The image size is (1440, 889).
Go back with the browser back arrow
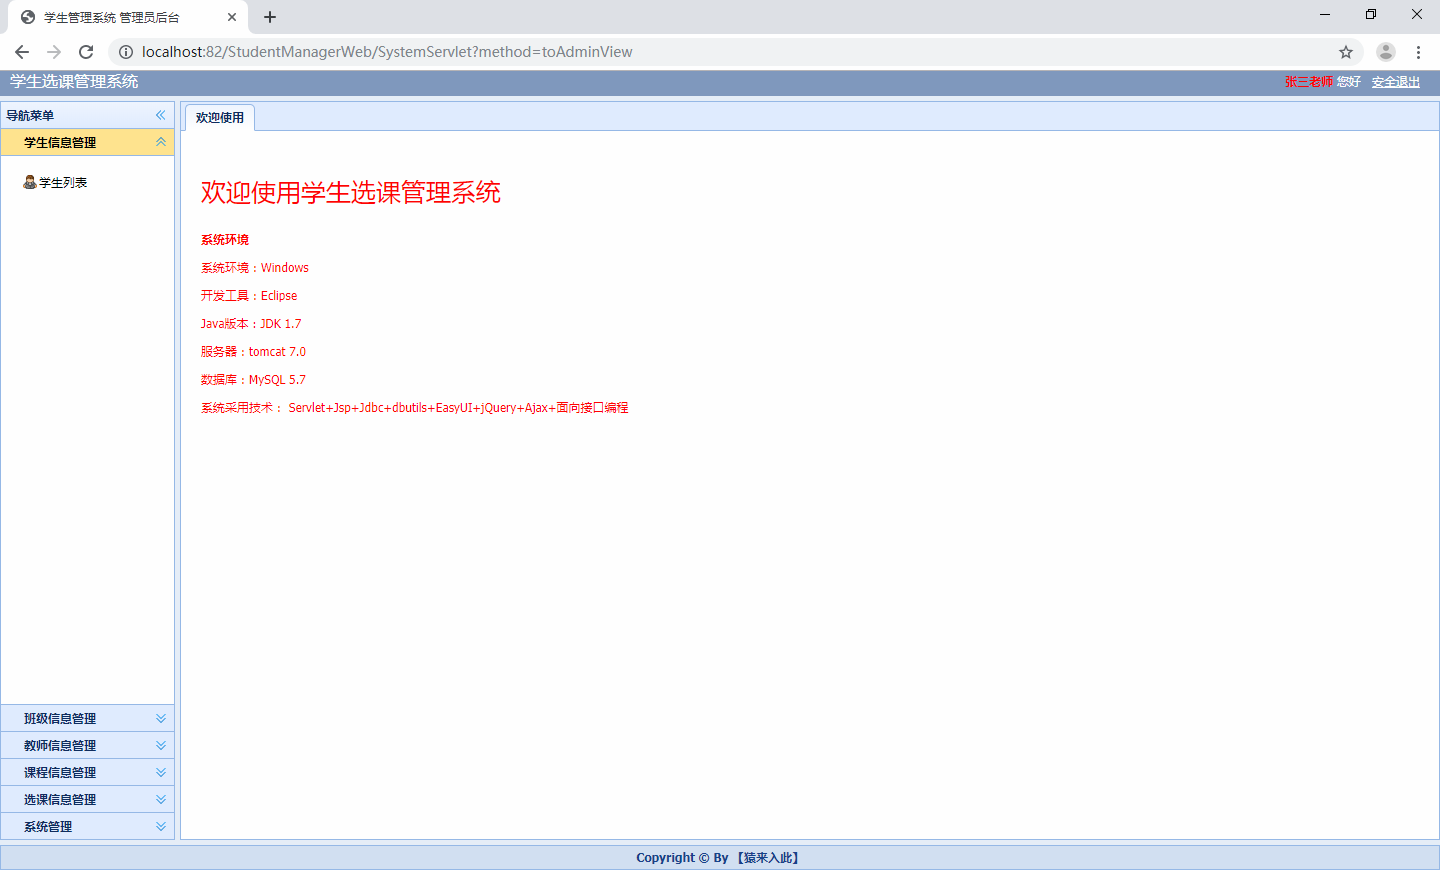(x=22, y=52)
